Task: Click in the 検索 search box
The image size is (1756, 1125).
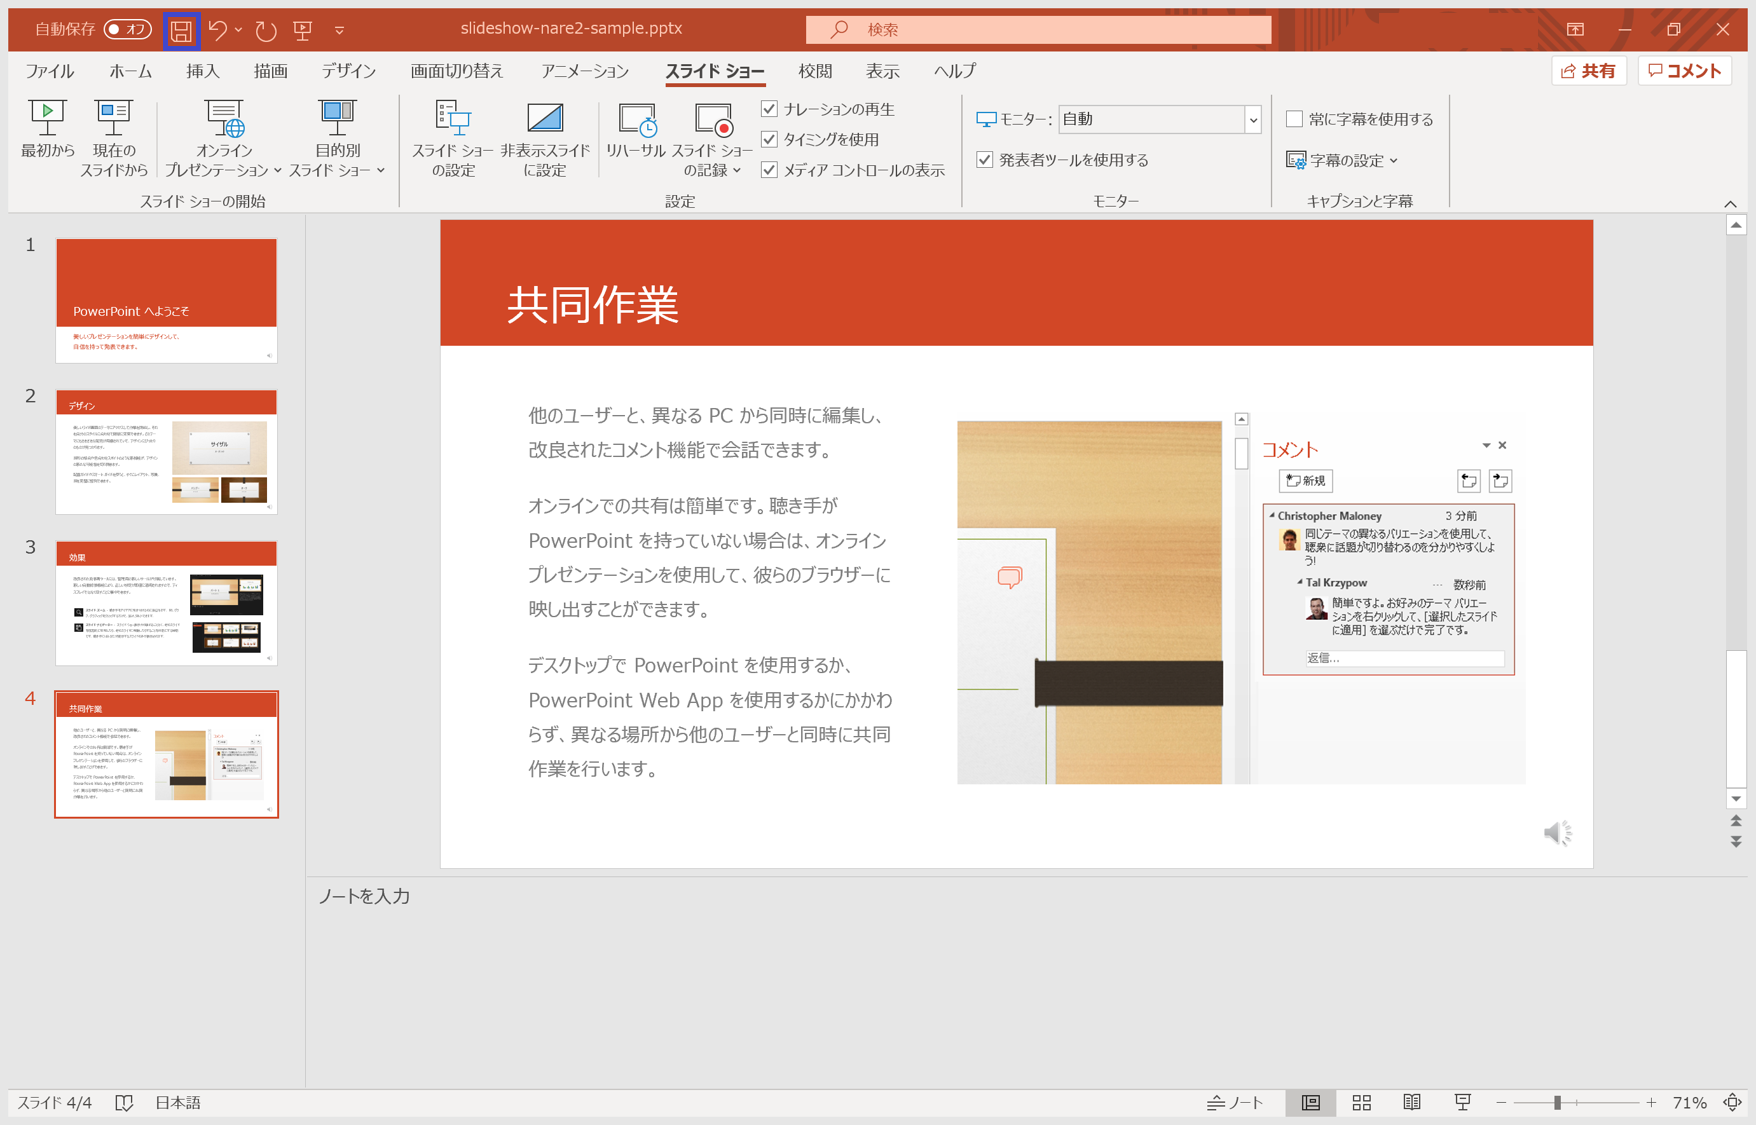Action: click(x=1039, y=30)
